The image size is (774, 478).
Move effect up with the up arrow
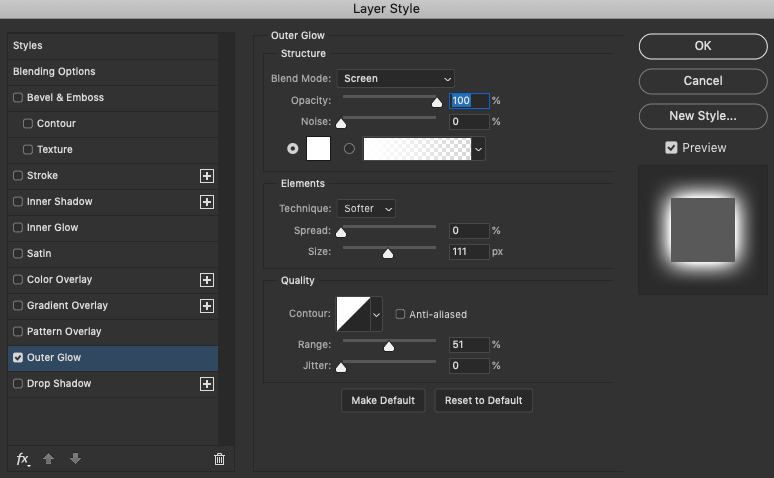coord(48,459)
